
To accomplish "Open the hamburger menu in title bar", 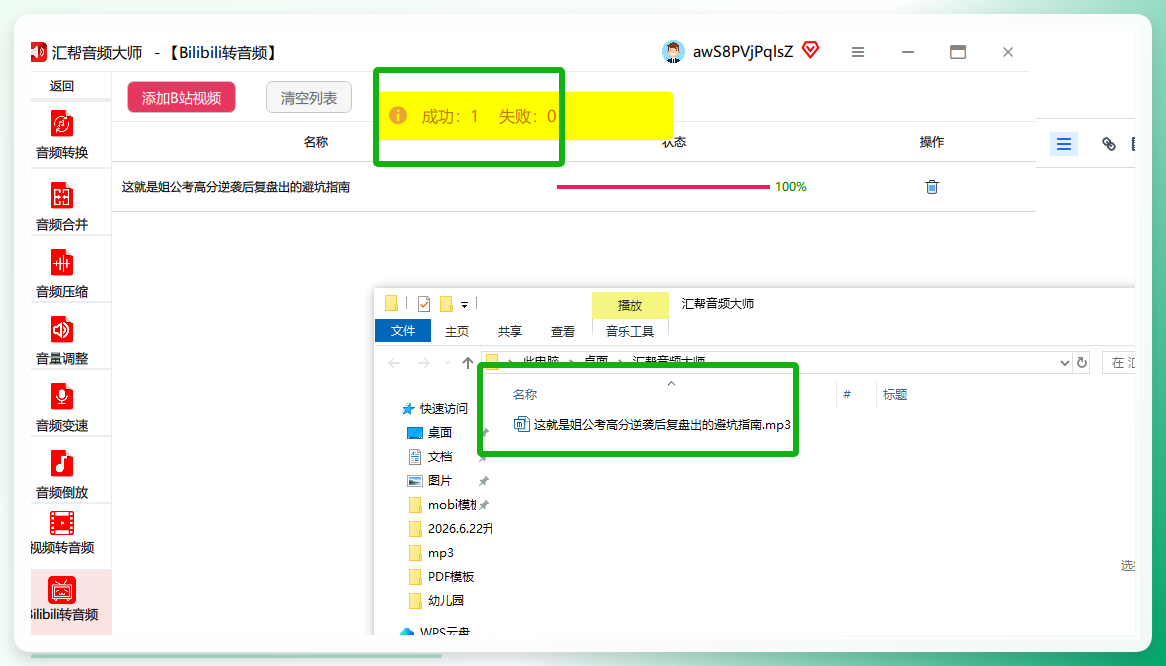I will pos(857,52).
